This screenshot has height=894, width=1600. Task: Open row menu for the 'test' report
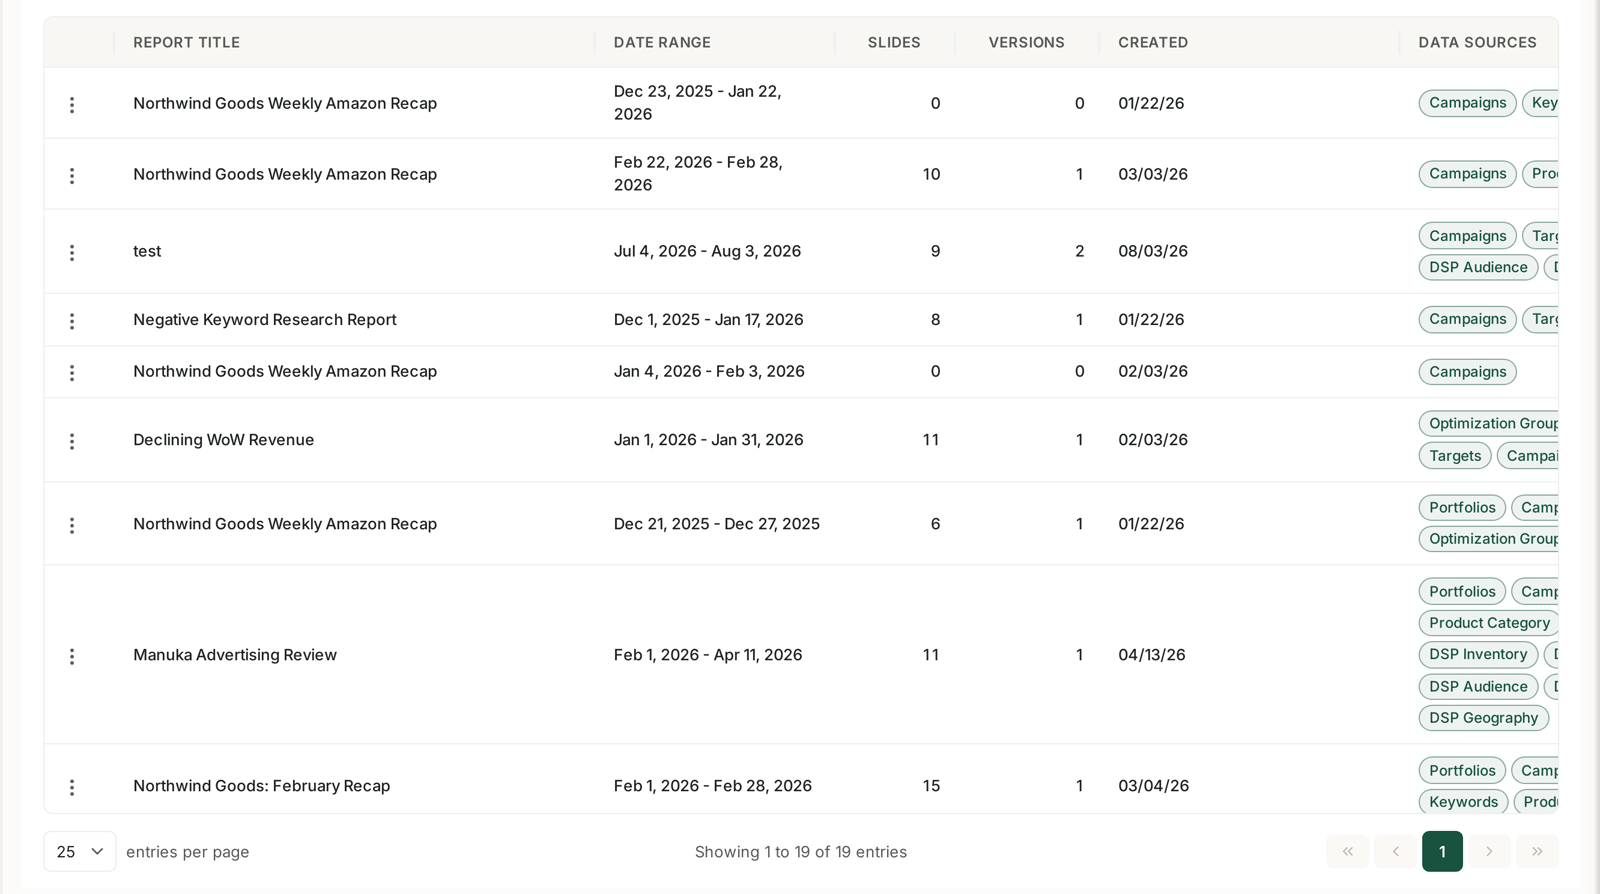[72, 253]
